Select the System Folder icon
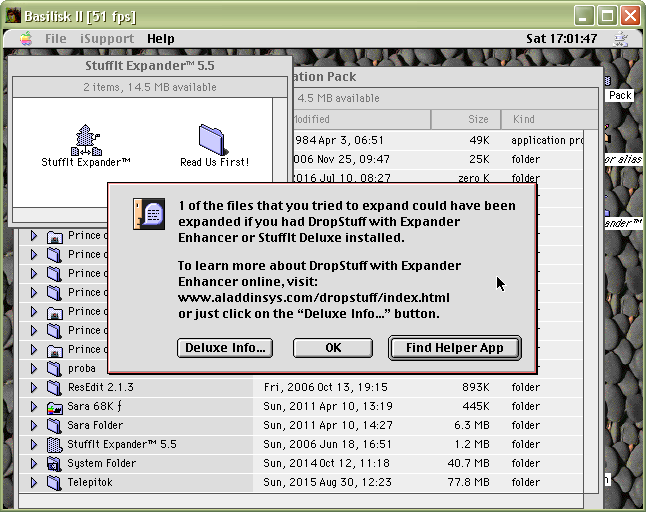This screenshot has width=646, height=512. [x=54, y=463]
